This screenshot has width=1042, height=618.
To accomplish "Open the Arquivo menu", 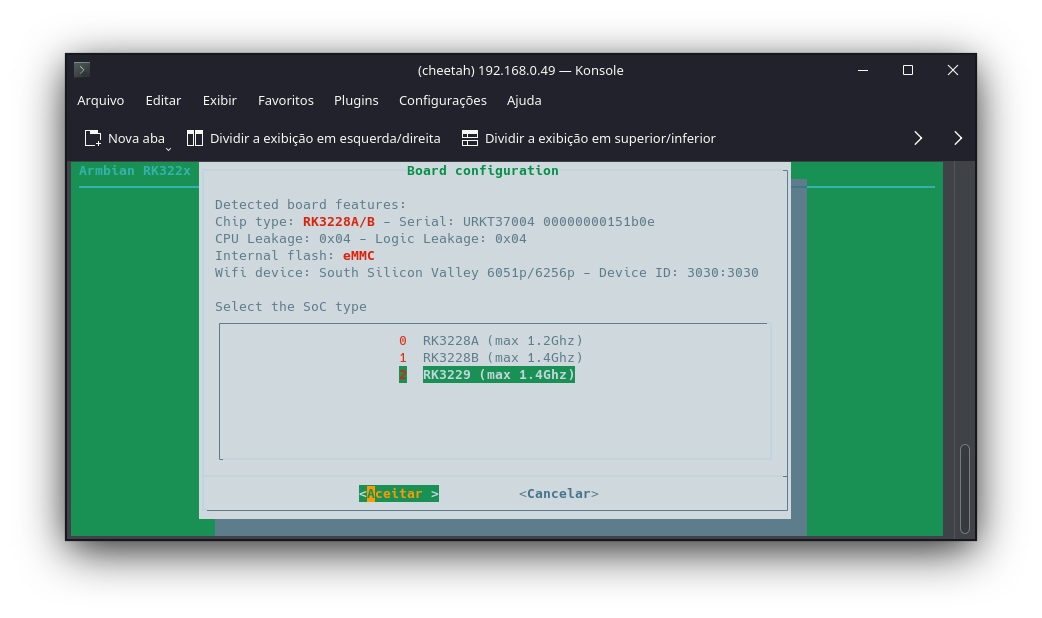I will tap(100, 100).
